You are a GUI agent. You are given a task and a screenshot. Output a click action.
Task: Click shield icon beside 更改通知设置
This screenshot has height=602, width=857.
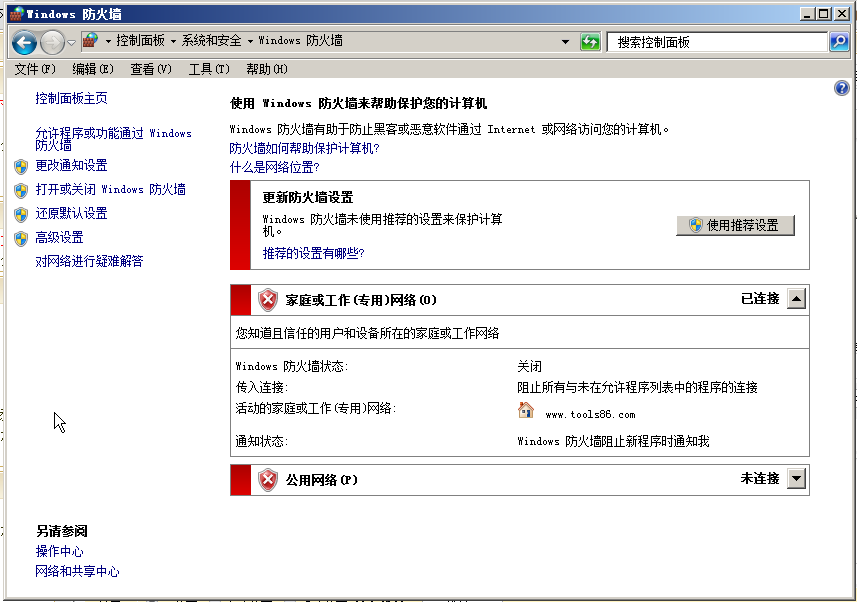[21, 166]
